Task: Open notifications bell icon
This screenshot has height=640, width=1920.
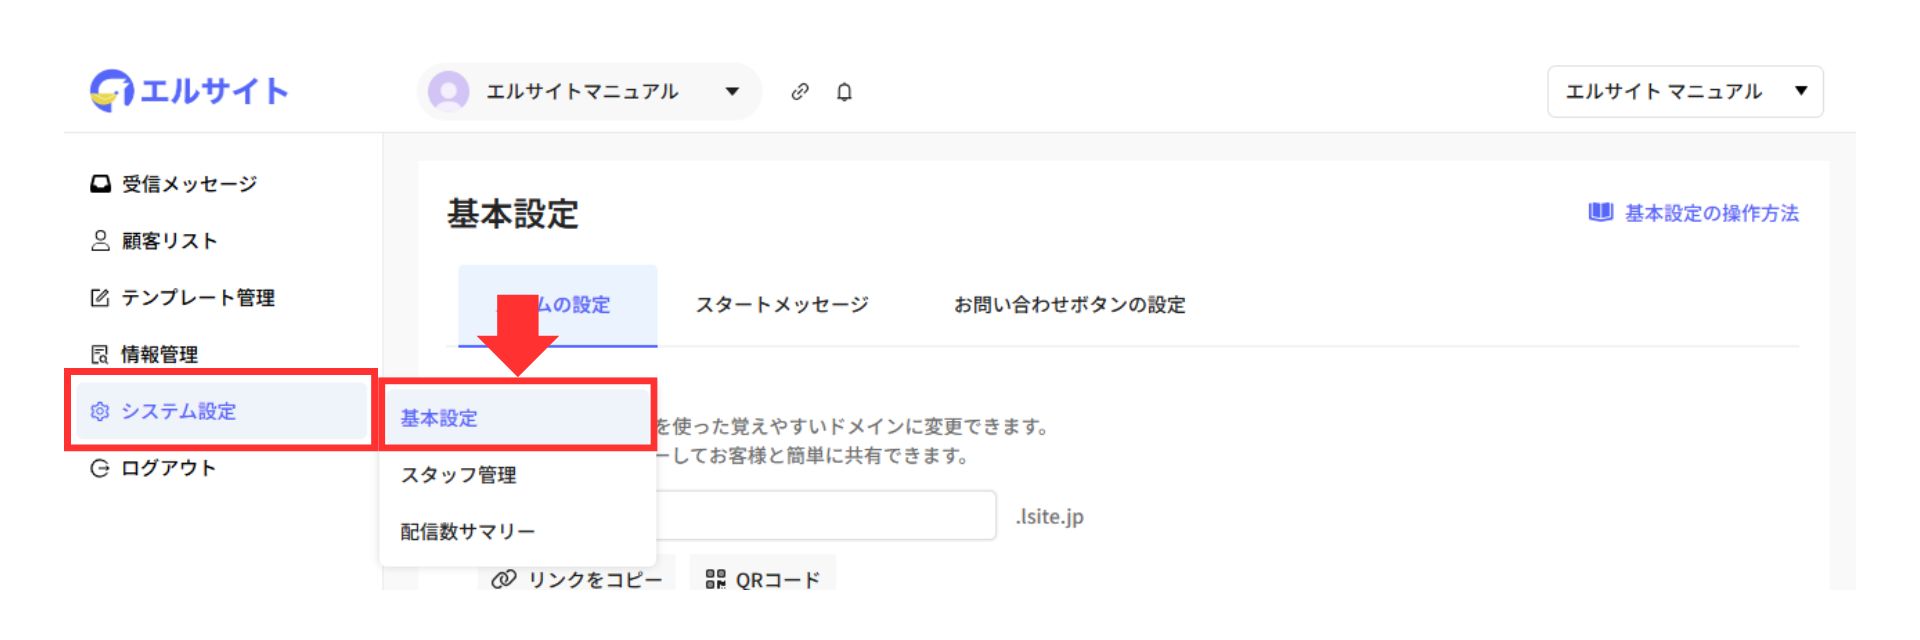Action: pyautogui.click(x=844, y=92)
